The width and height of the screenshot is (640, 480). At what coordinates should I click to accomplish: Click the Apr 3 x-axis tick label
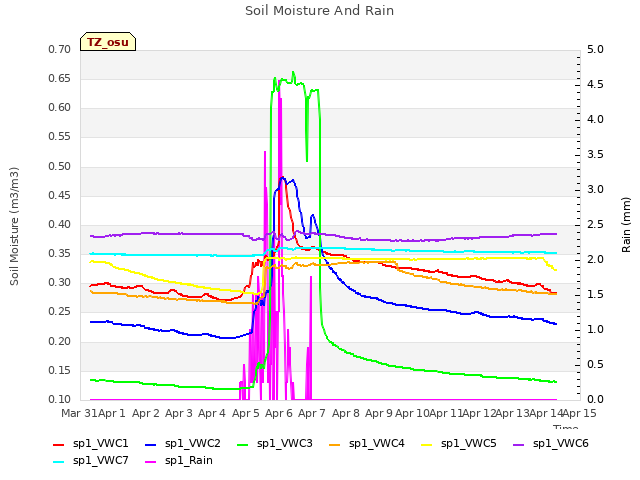[179, 413]
